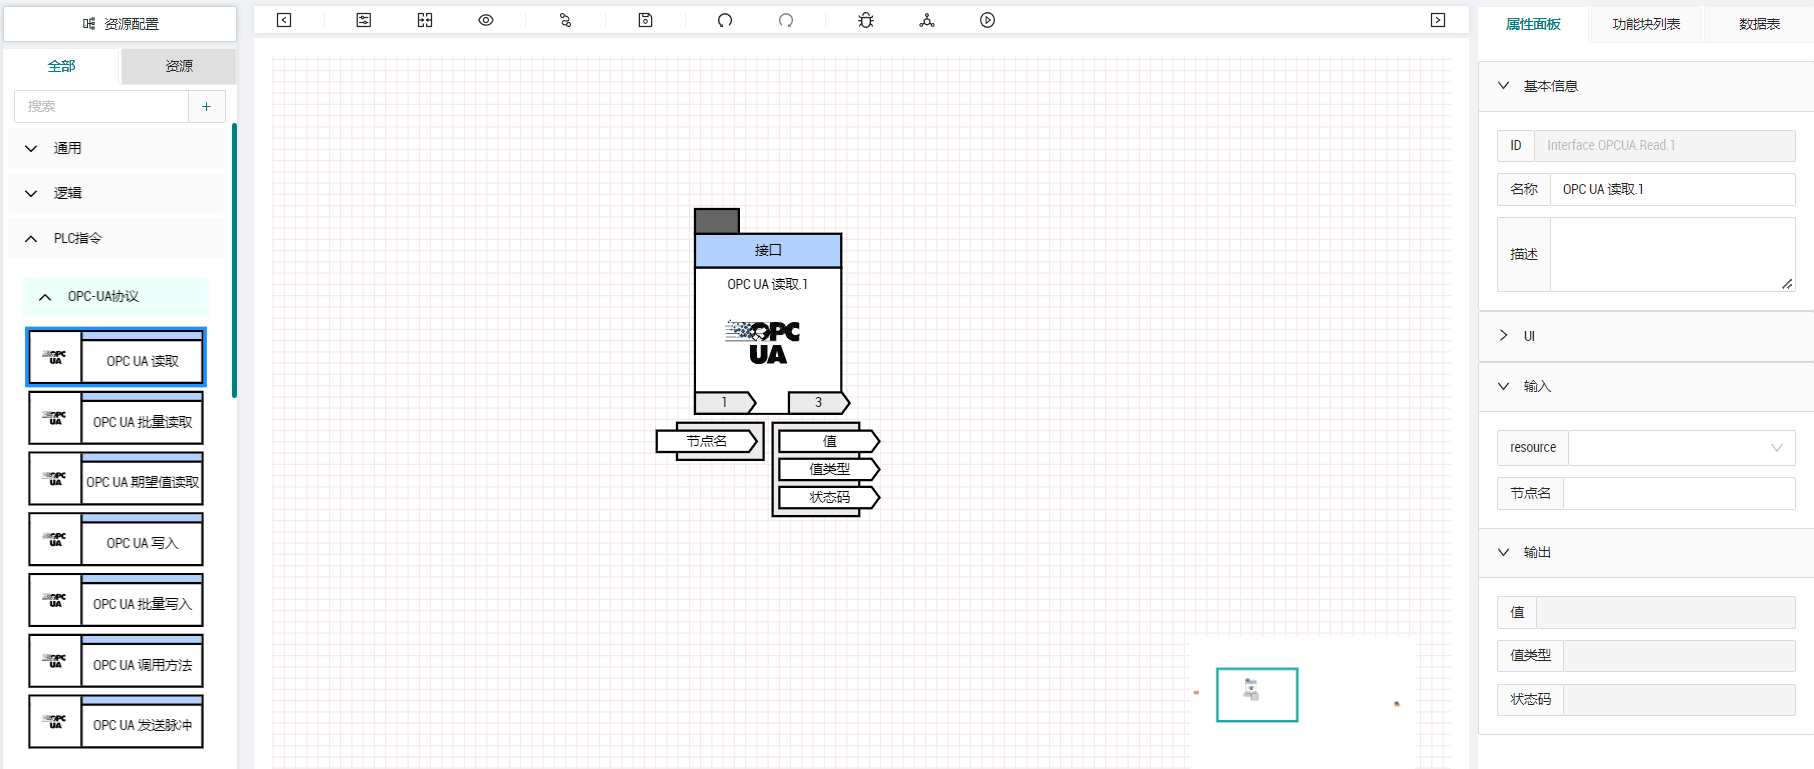This screenshot has height=769, width=1814.
Task: Expand the 通用 category
Action: tap(116, 148)
